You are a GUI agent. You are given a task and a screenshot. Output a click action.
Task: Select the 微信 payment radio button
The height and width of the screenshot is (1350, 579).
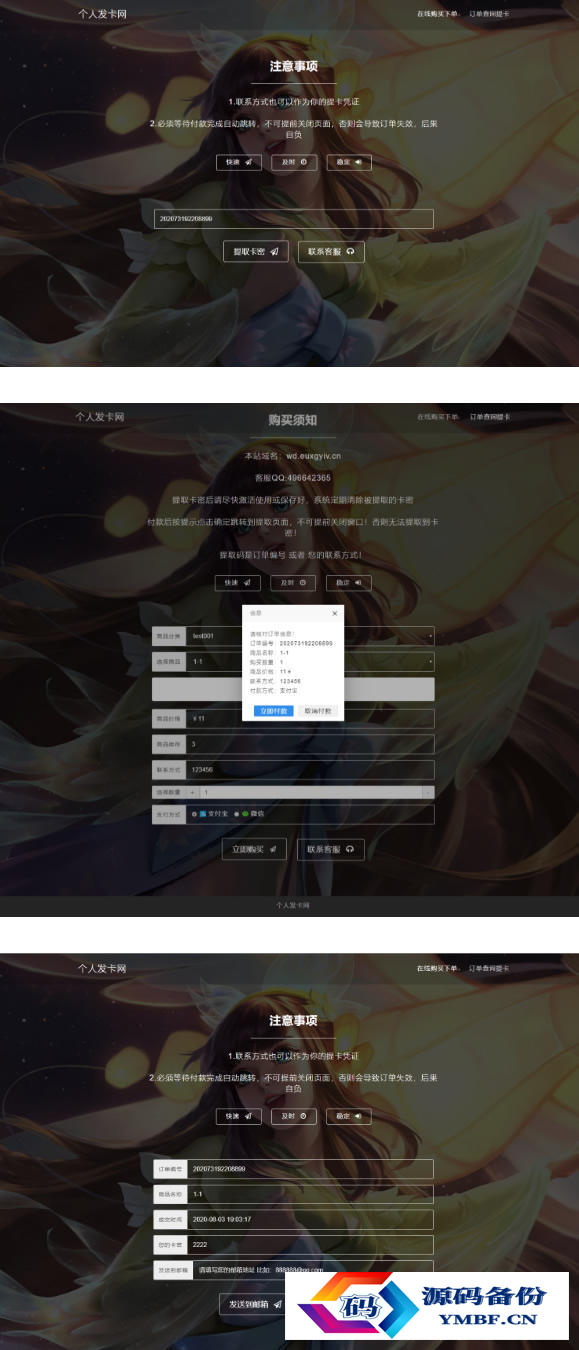click(x=236, y=814)
